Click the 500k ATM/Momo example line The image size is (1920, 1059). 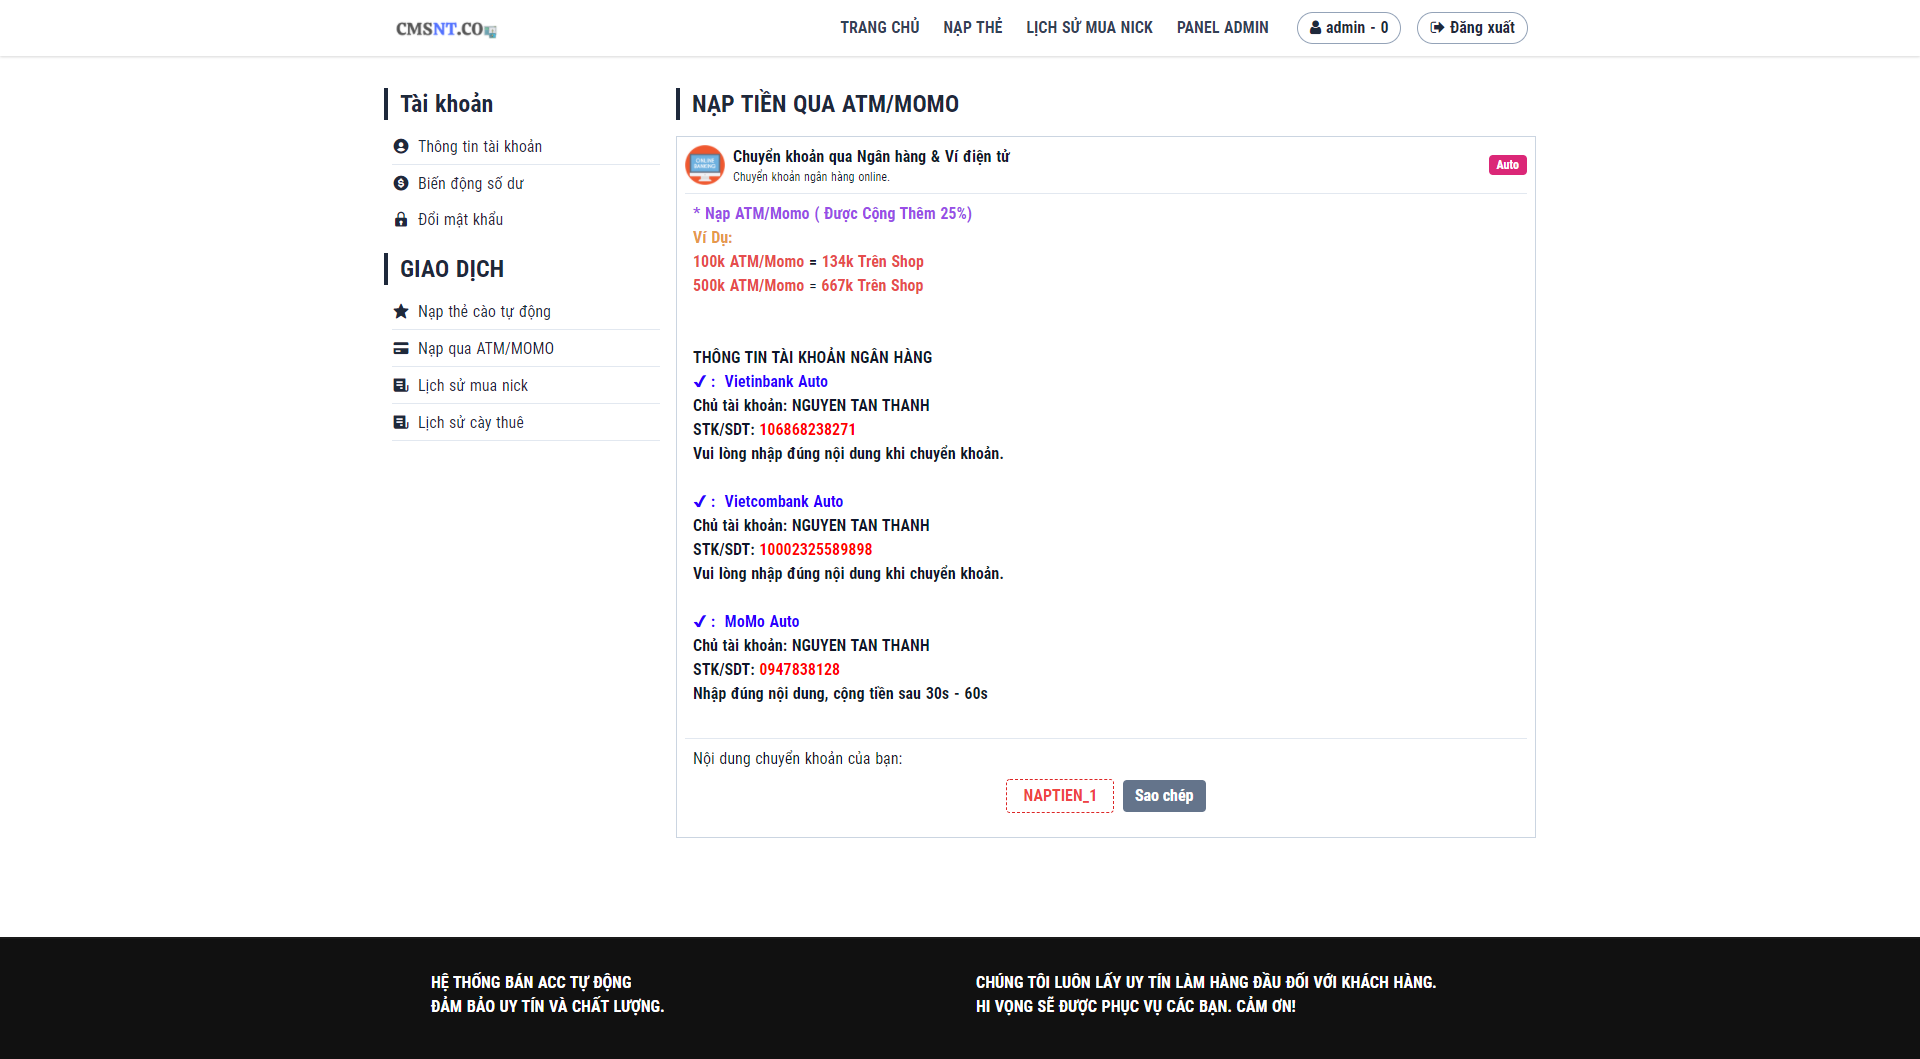coord(808,286)
